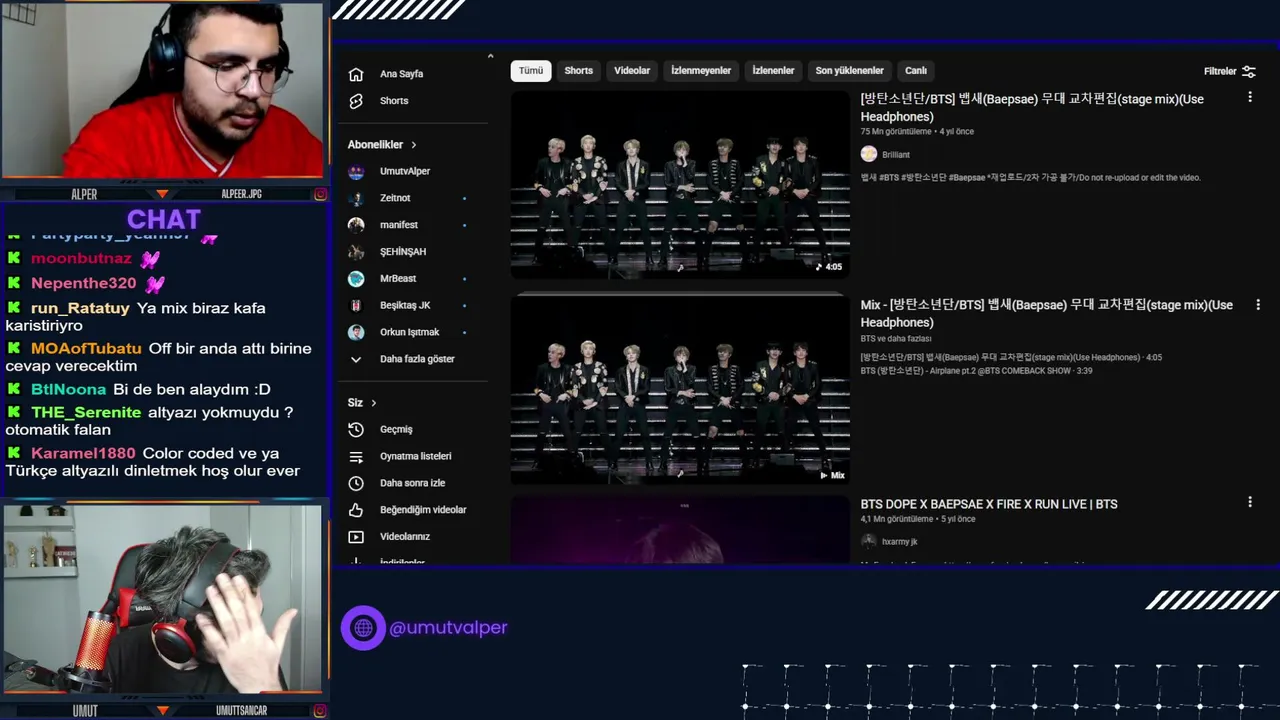Click chat username Karamel1880
This screenshot has width=1280, height=720.
(83, 453)
